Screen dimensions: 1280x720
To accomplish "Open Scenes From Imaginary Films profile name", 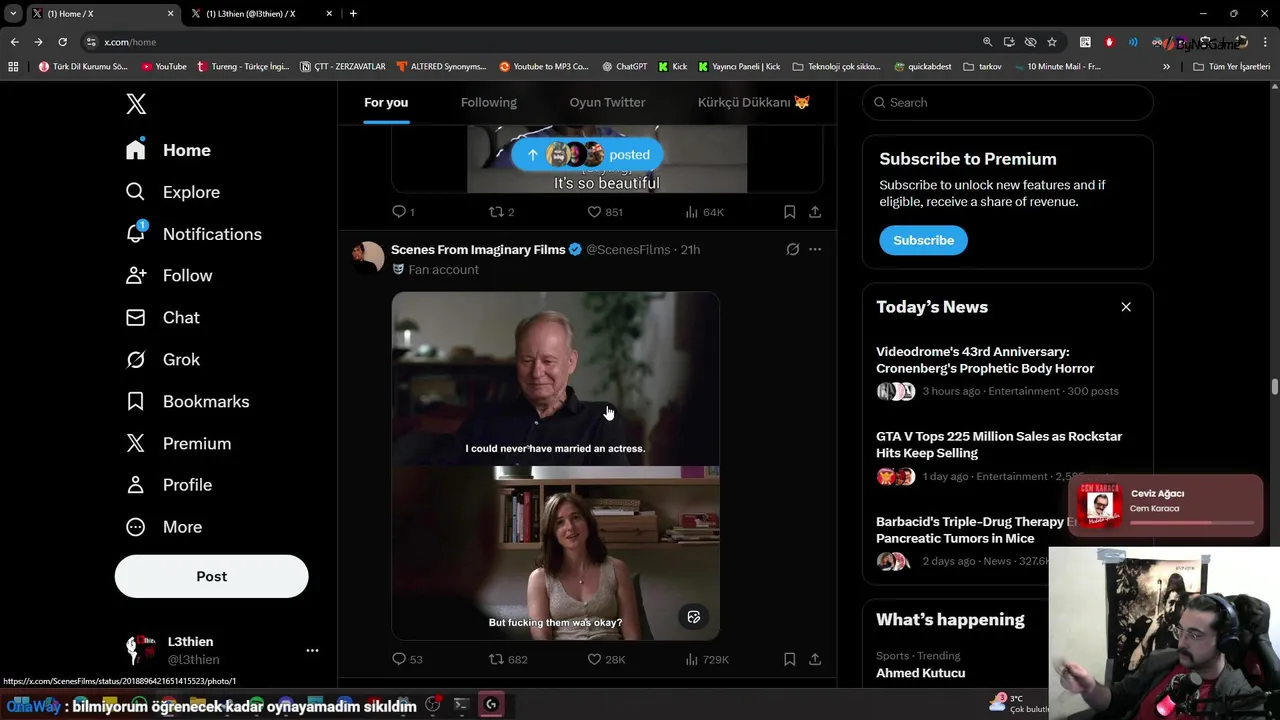I will [478, 250].
